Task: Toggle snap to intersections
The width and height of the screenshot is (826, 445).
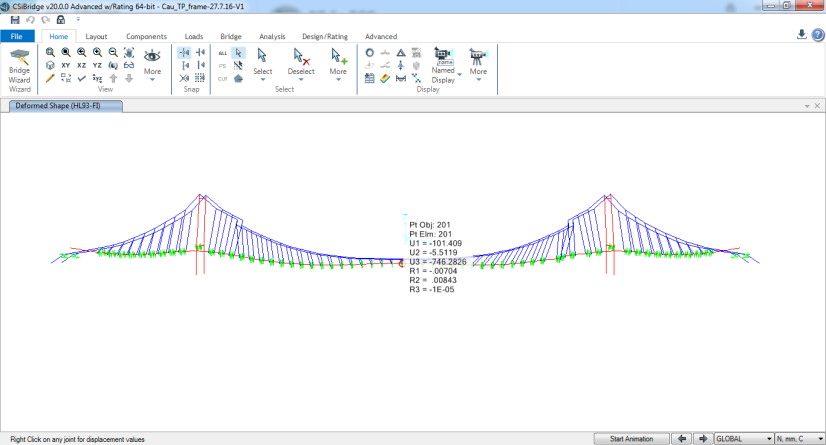Action: click(184, 78)
